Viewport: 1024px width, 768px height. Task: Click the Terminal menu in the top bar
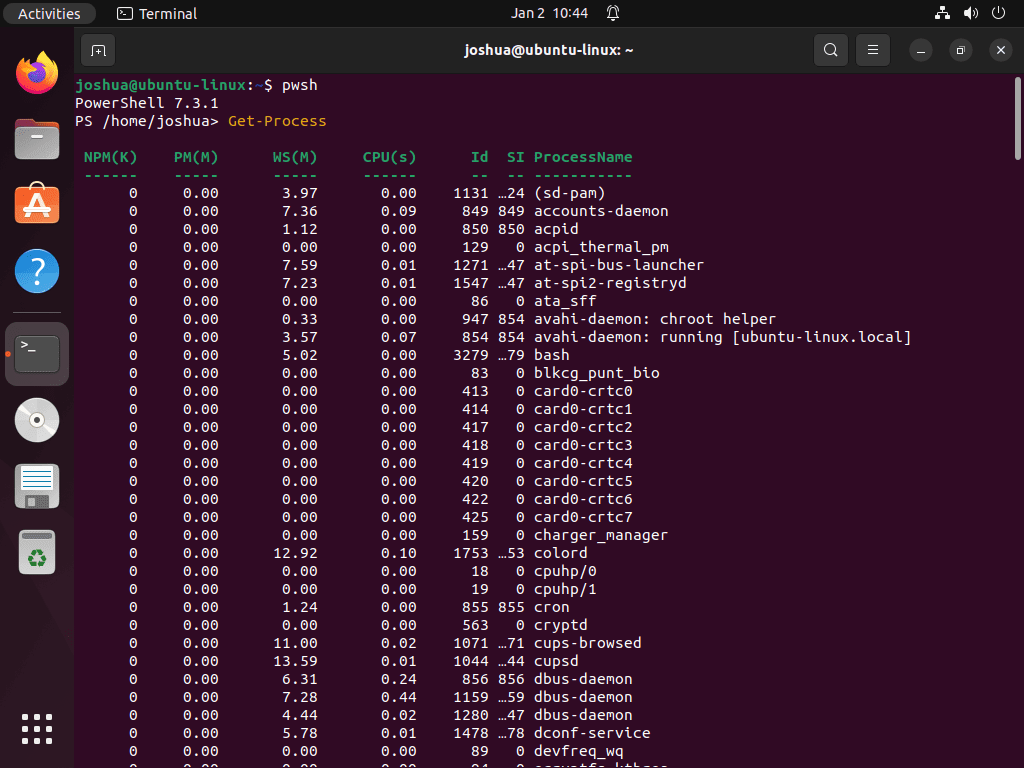(156, 13)
